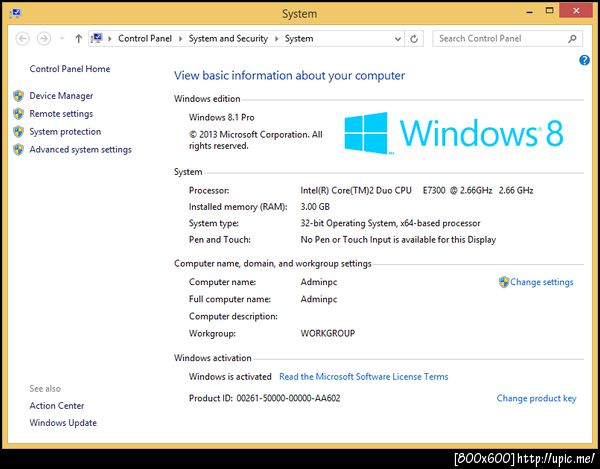Image resolution: width=600 pixels, height=469 pixels.
Task: Close the System window
Action: click(576, 11)
